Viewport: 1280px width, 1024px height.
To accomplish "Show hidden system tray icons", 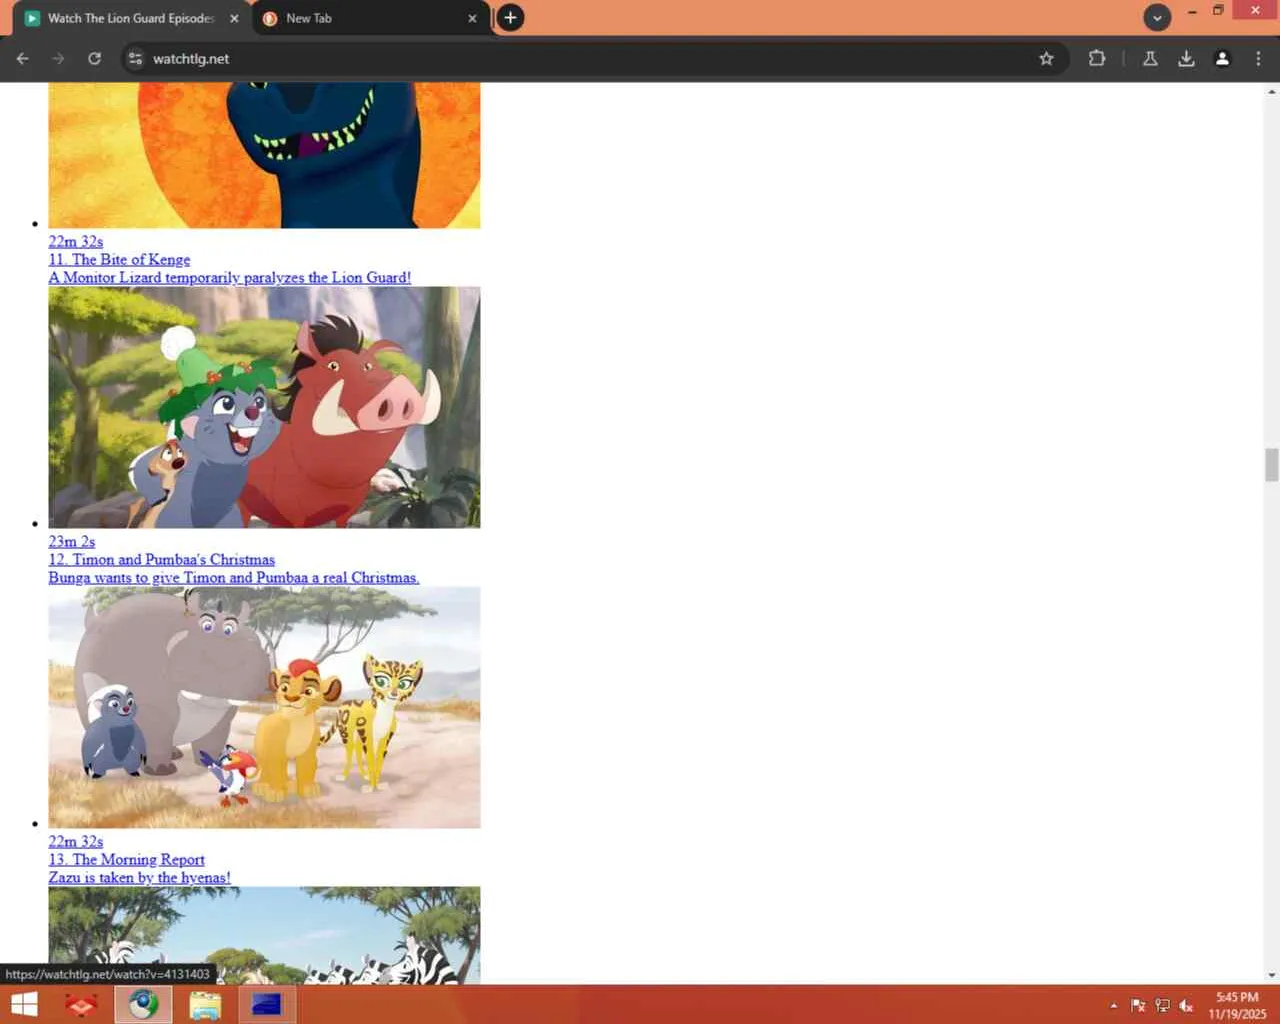I will pos(1113,1006).
